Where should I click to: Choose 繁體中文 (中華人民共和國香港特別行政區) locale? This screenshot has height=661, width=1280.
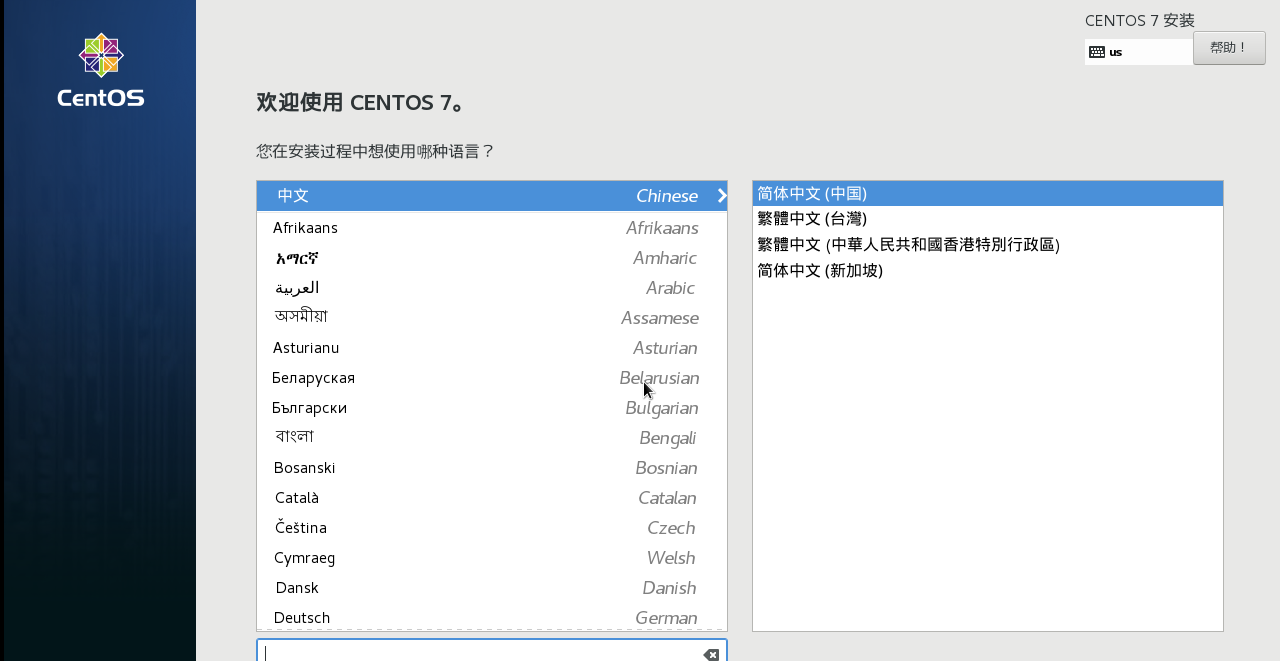pos(988,245)
